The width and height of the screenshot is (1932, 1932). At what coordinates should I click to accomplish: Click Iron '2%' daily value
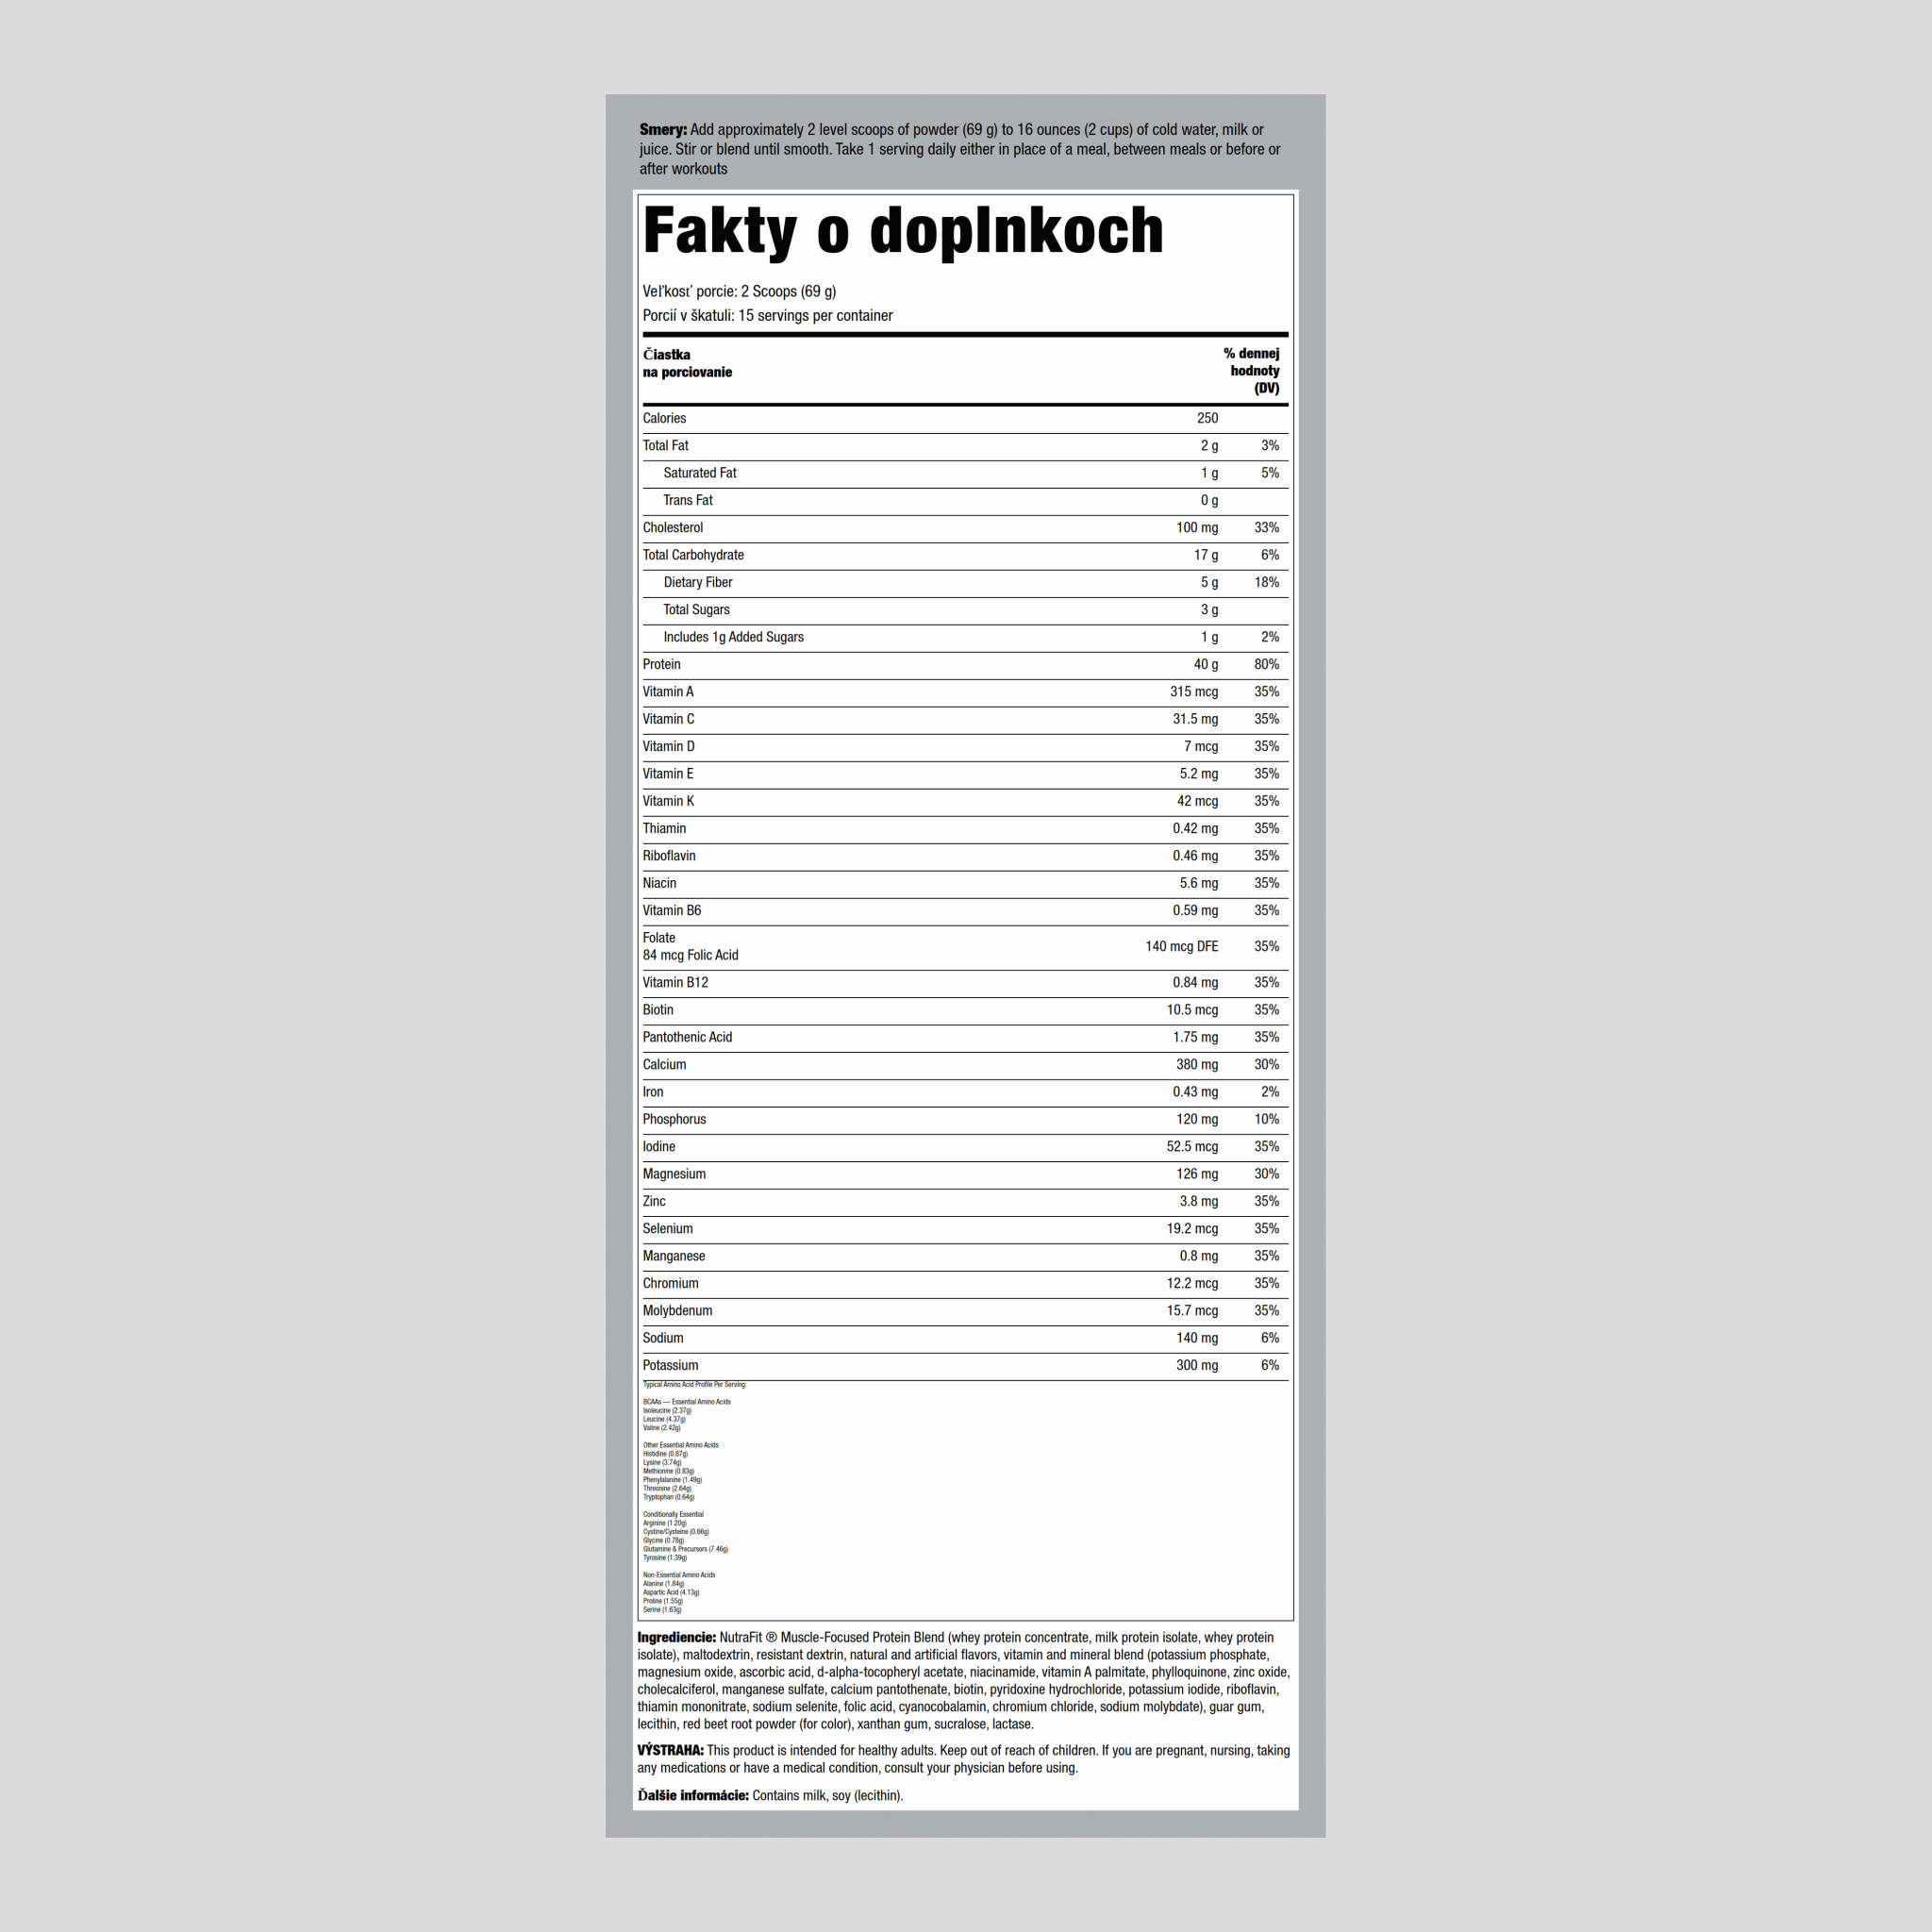(x=1270, y=1092)
